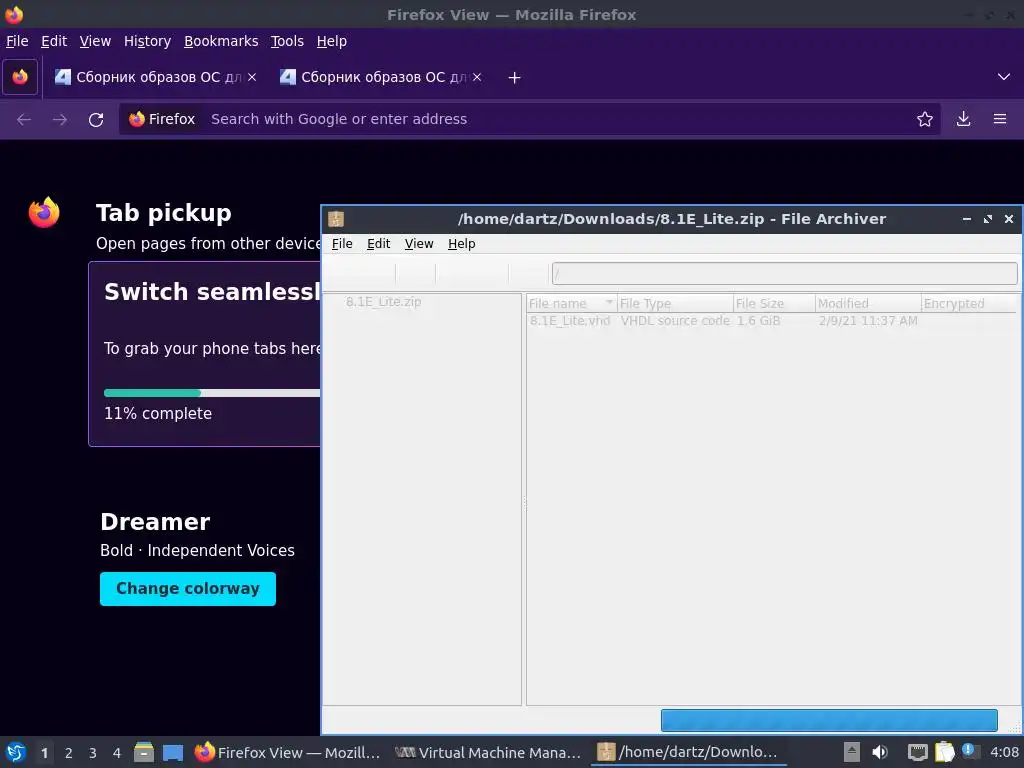1024x768 pixels.
Task: Open Firefox Tools menu
Action: point(287,41)
